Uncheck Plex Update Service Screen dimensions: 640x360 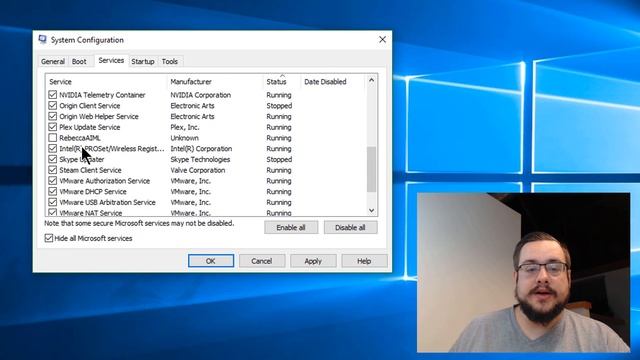[x=52, y=127]
